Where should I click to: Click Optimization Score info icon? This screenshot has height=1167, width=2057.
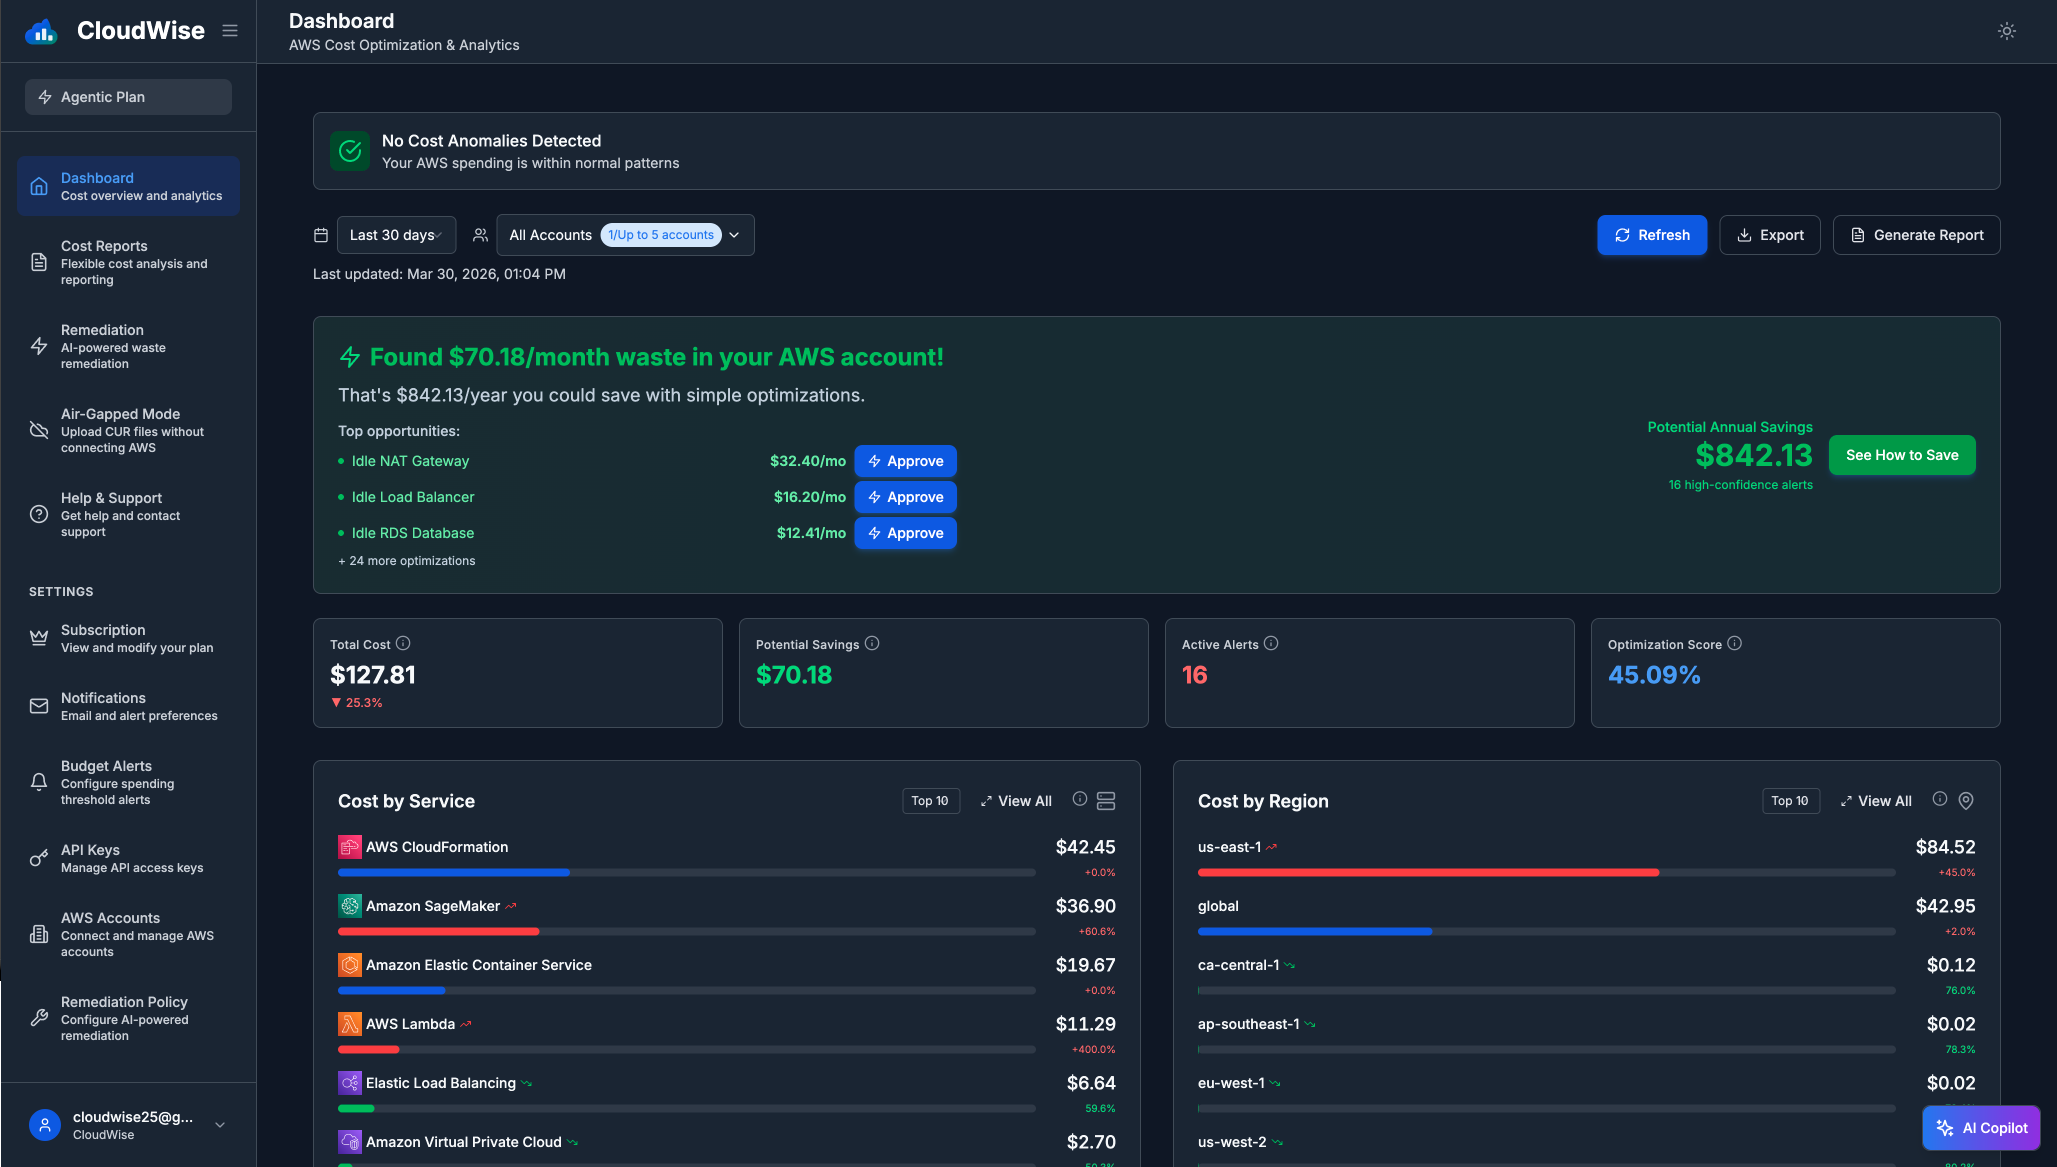1734,644
